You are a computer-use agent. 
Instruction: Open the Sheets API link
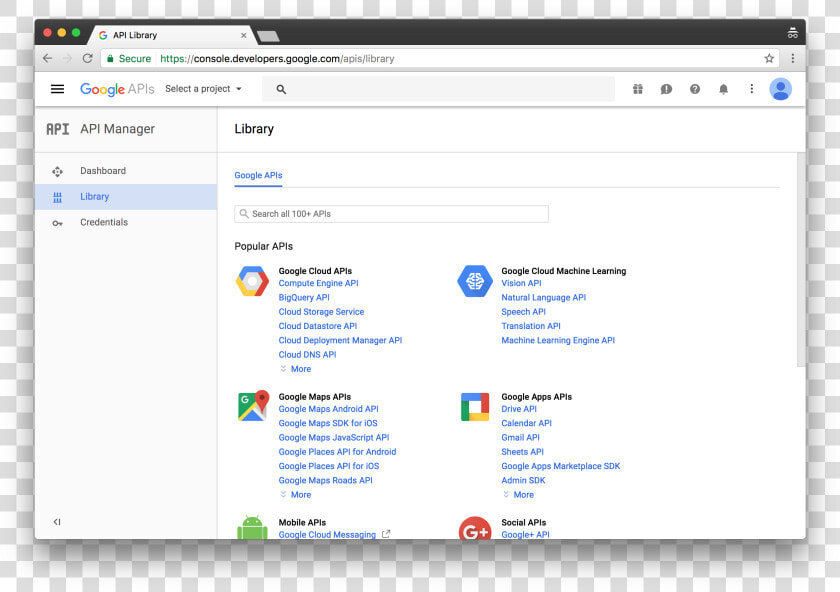522,452
